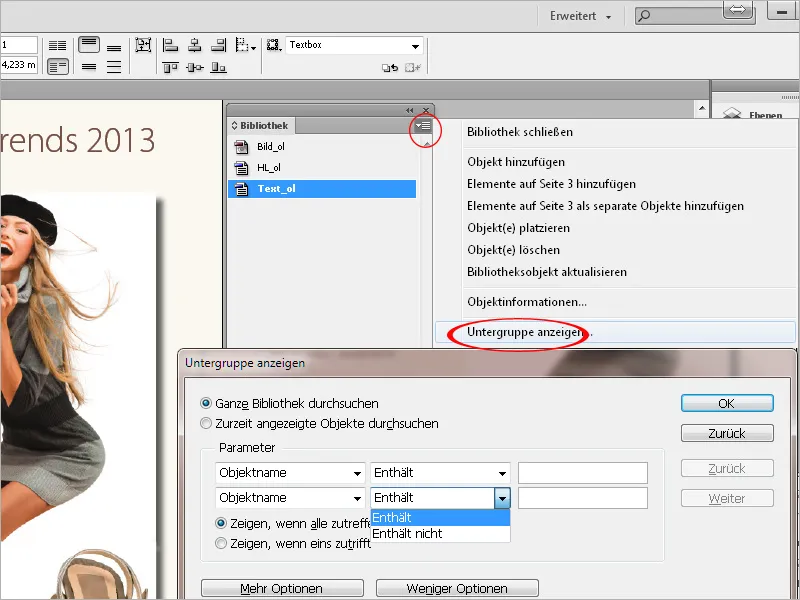Close the open Enthält dropdown via its arrow
Image resolution: width=800 pixels, height=600 pixels.
point(502,498)
